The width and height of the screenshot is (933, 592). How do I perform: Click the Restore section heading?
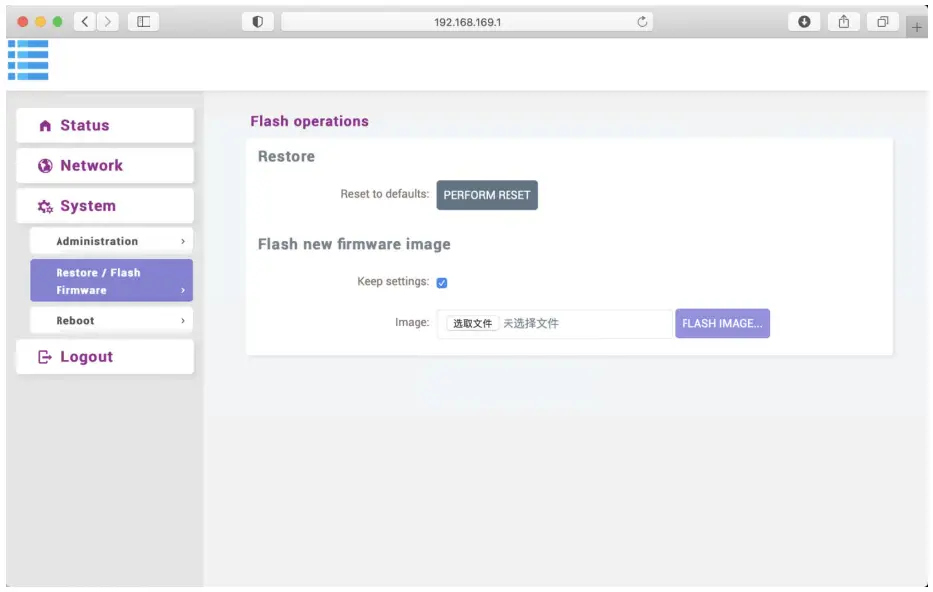coord(286,156)
